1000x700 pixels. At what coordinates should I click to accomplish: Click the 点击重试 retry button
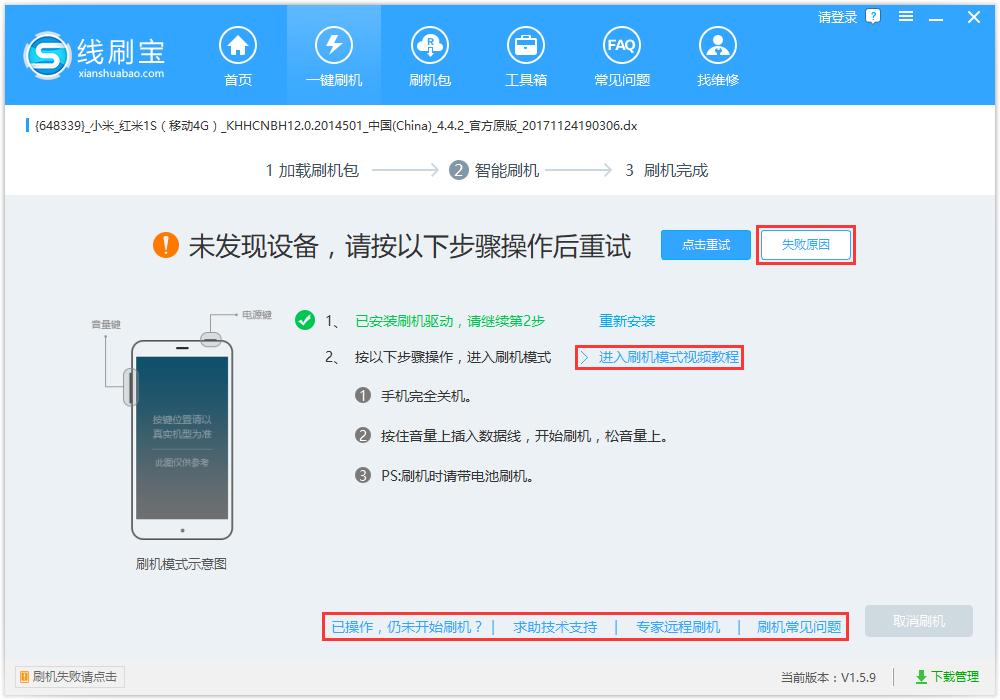705,244
